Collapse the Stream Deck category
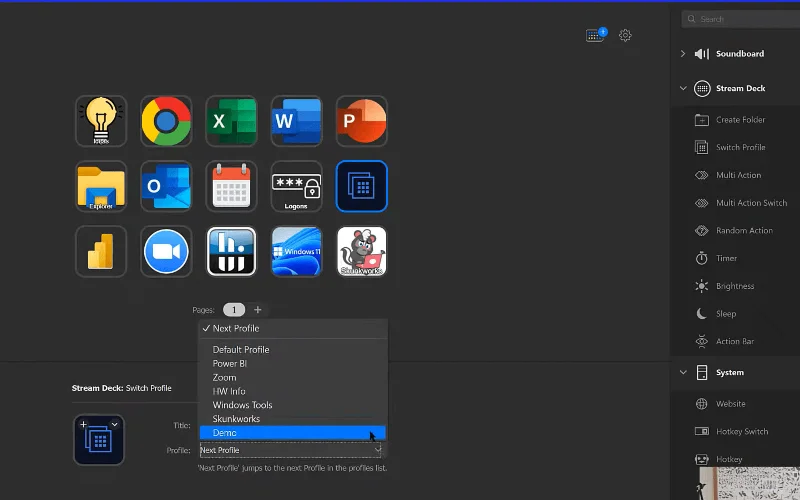This screenshot has width=800, height=500. 683,88
